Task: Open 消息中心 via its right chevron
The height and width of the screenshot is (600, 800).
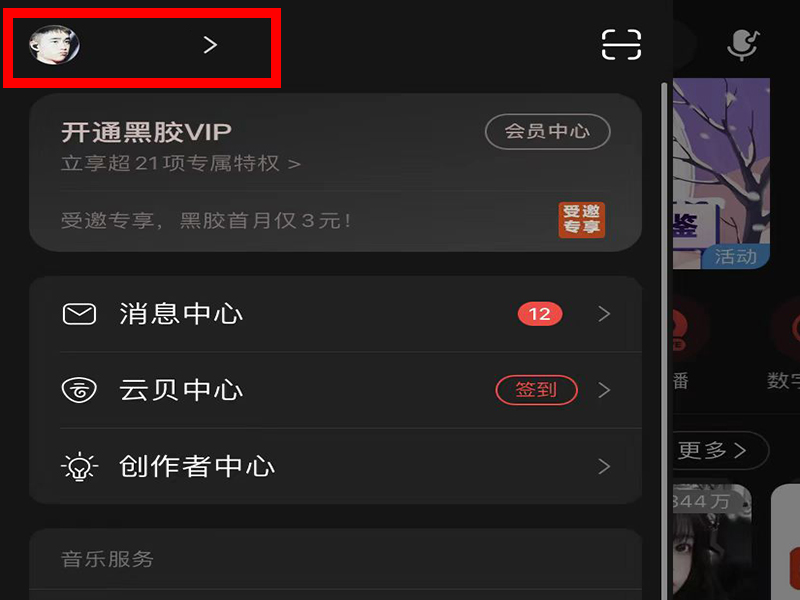Action: click(604, 314)
